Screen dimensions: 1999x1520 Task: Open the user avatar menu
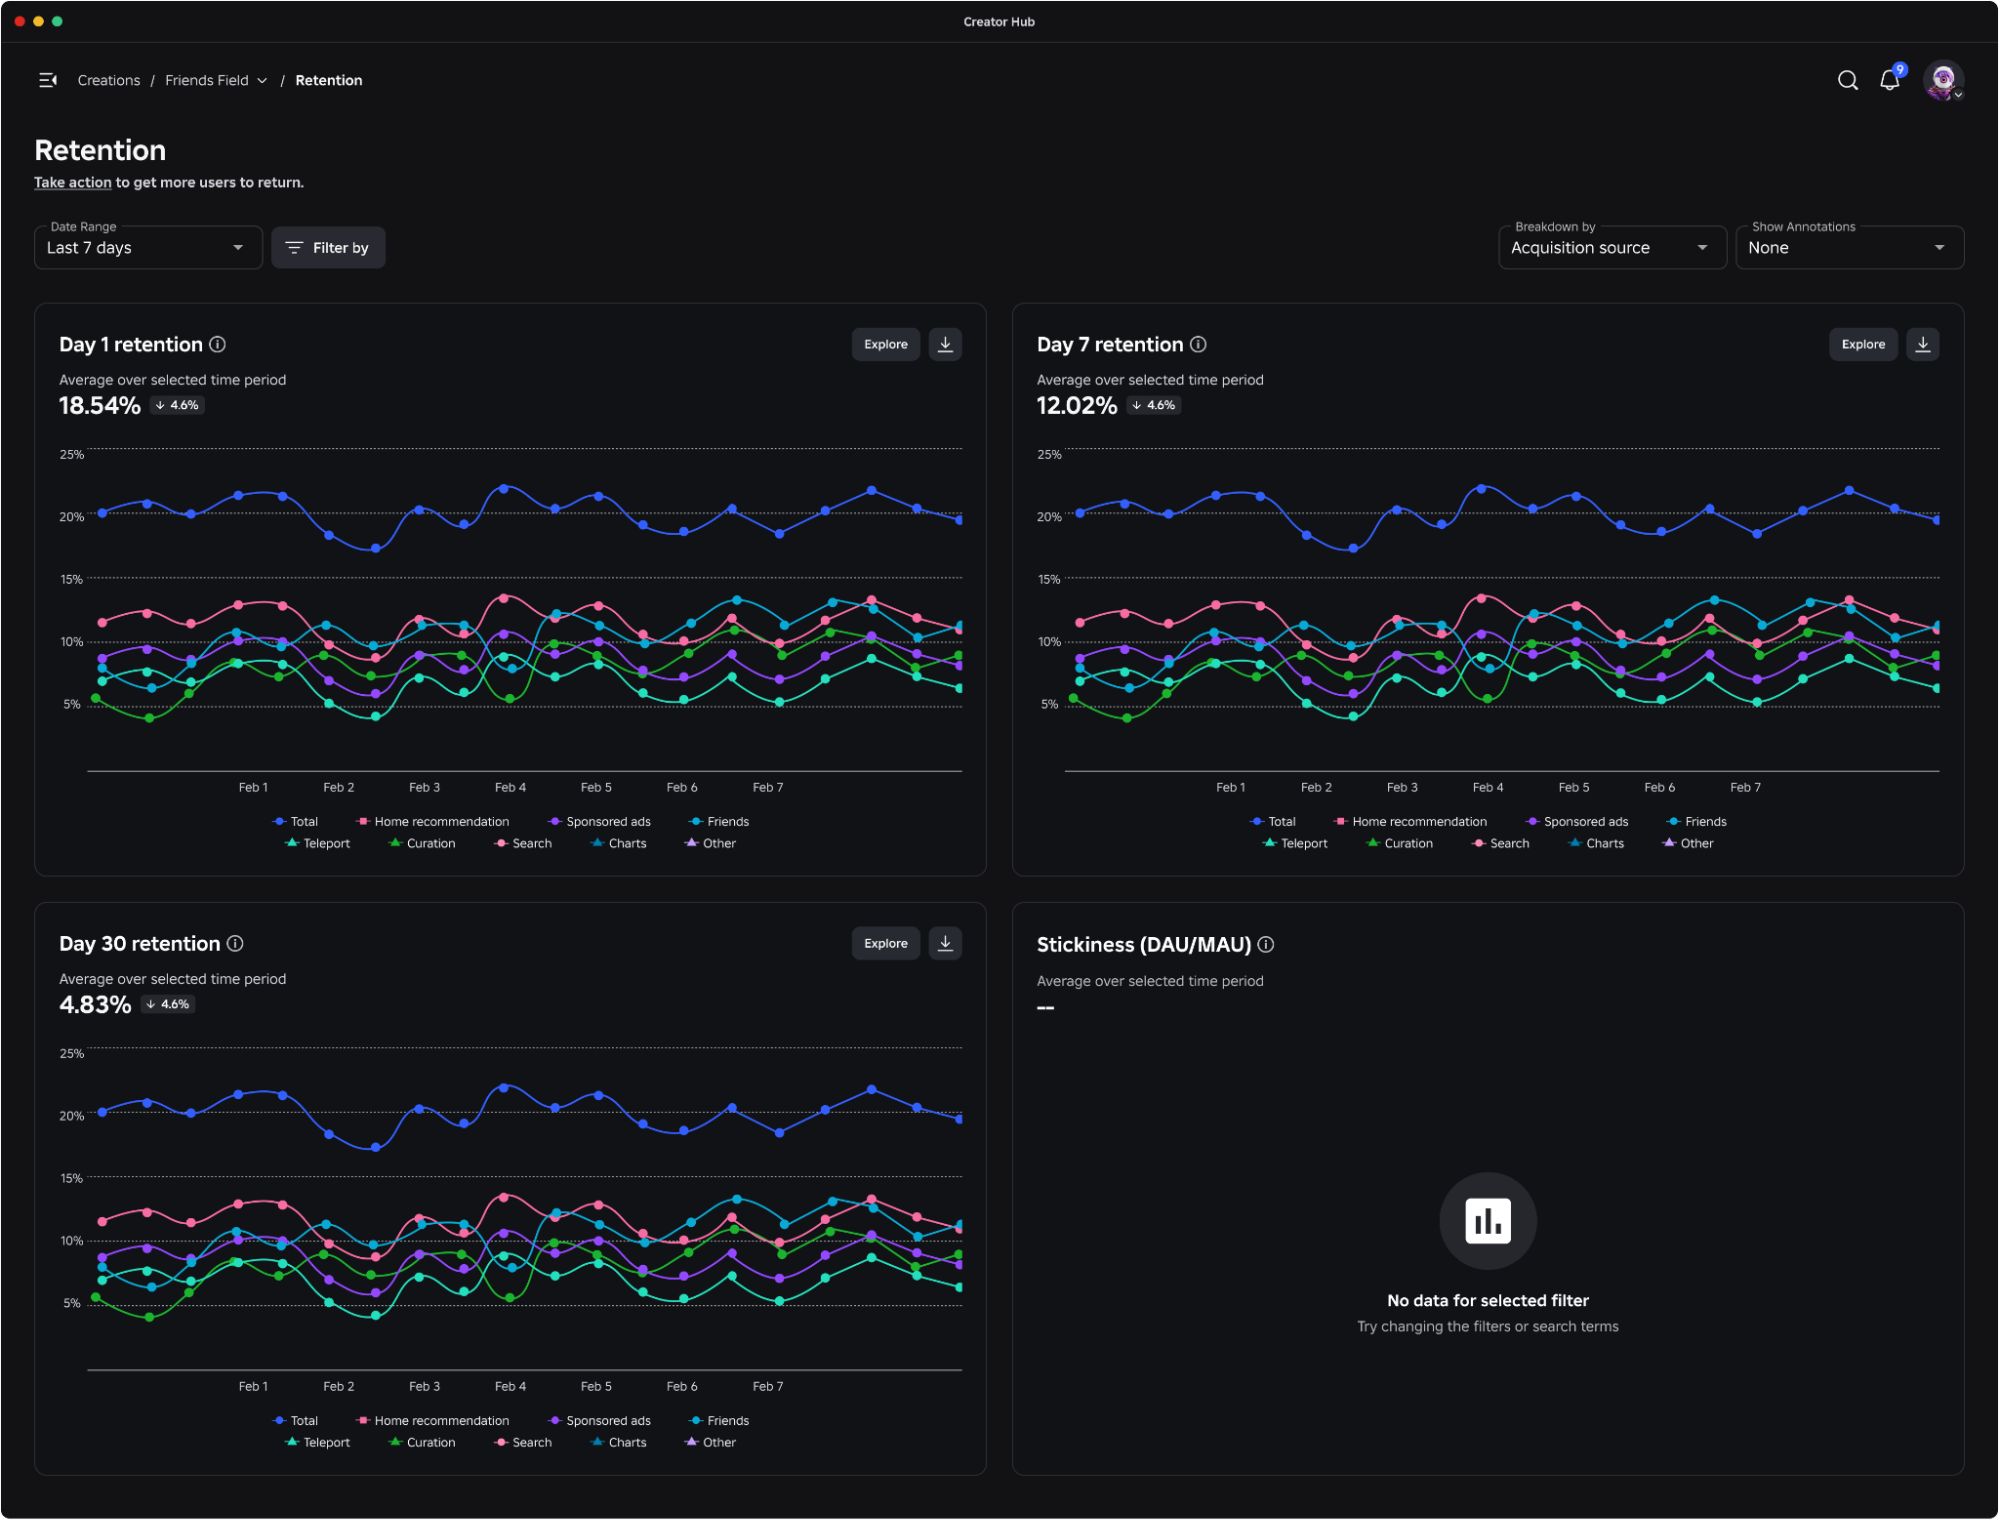[1942, 80]
